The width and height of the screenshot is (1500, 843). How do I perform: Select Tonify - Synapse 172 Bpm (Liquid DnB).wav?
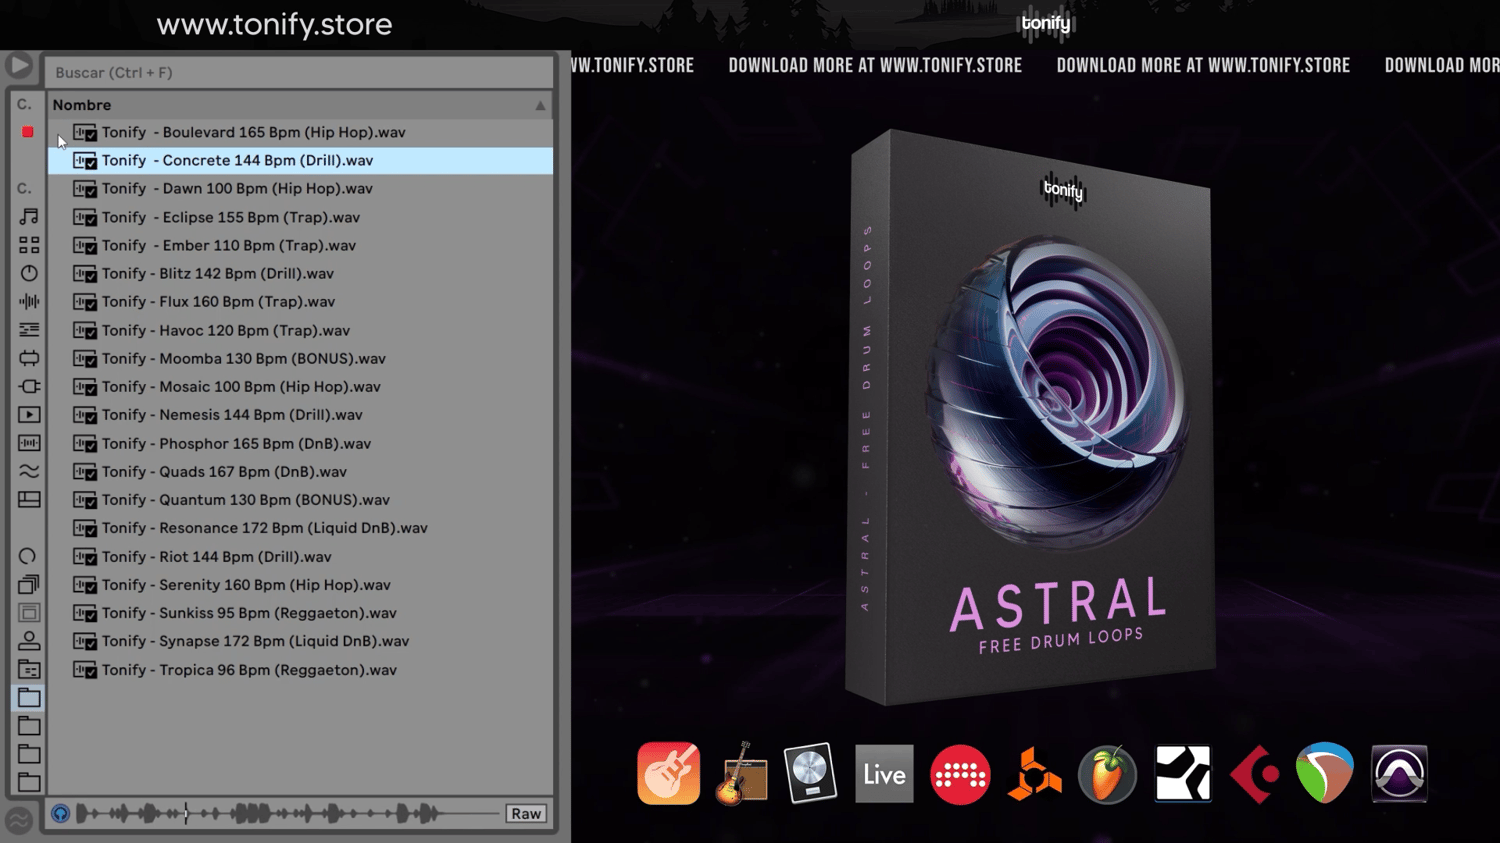tap(300, 641)
